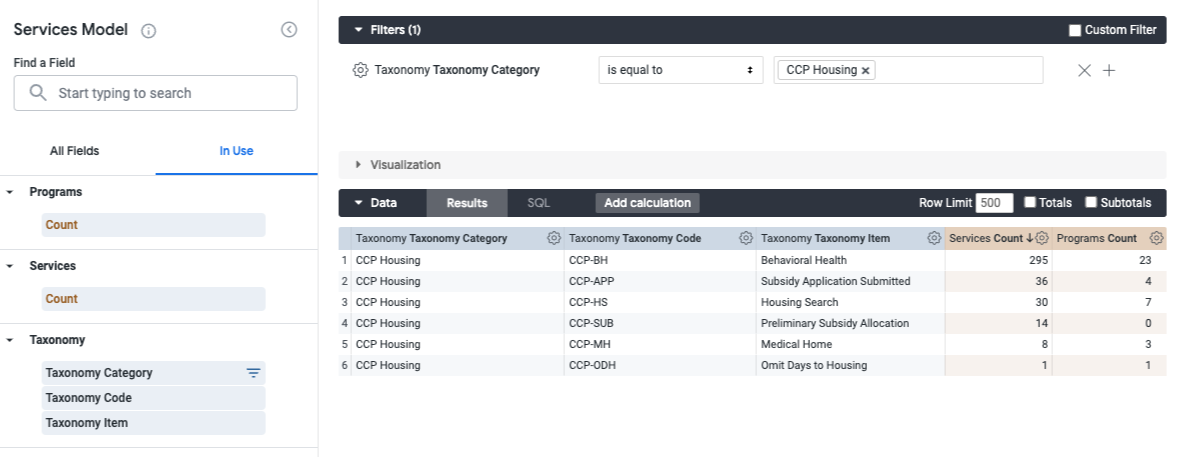Sort by Taxonomy Item column header
This screenshot has height=457, width=1180.
pos(826,238)
